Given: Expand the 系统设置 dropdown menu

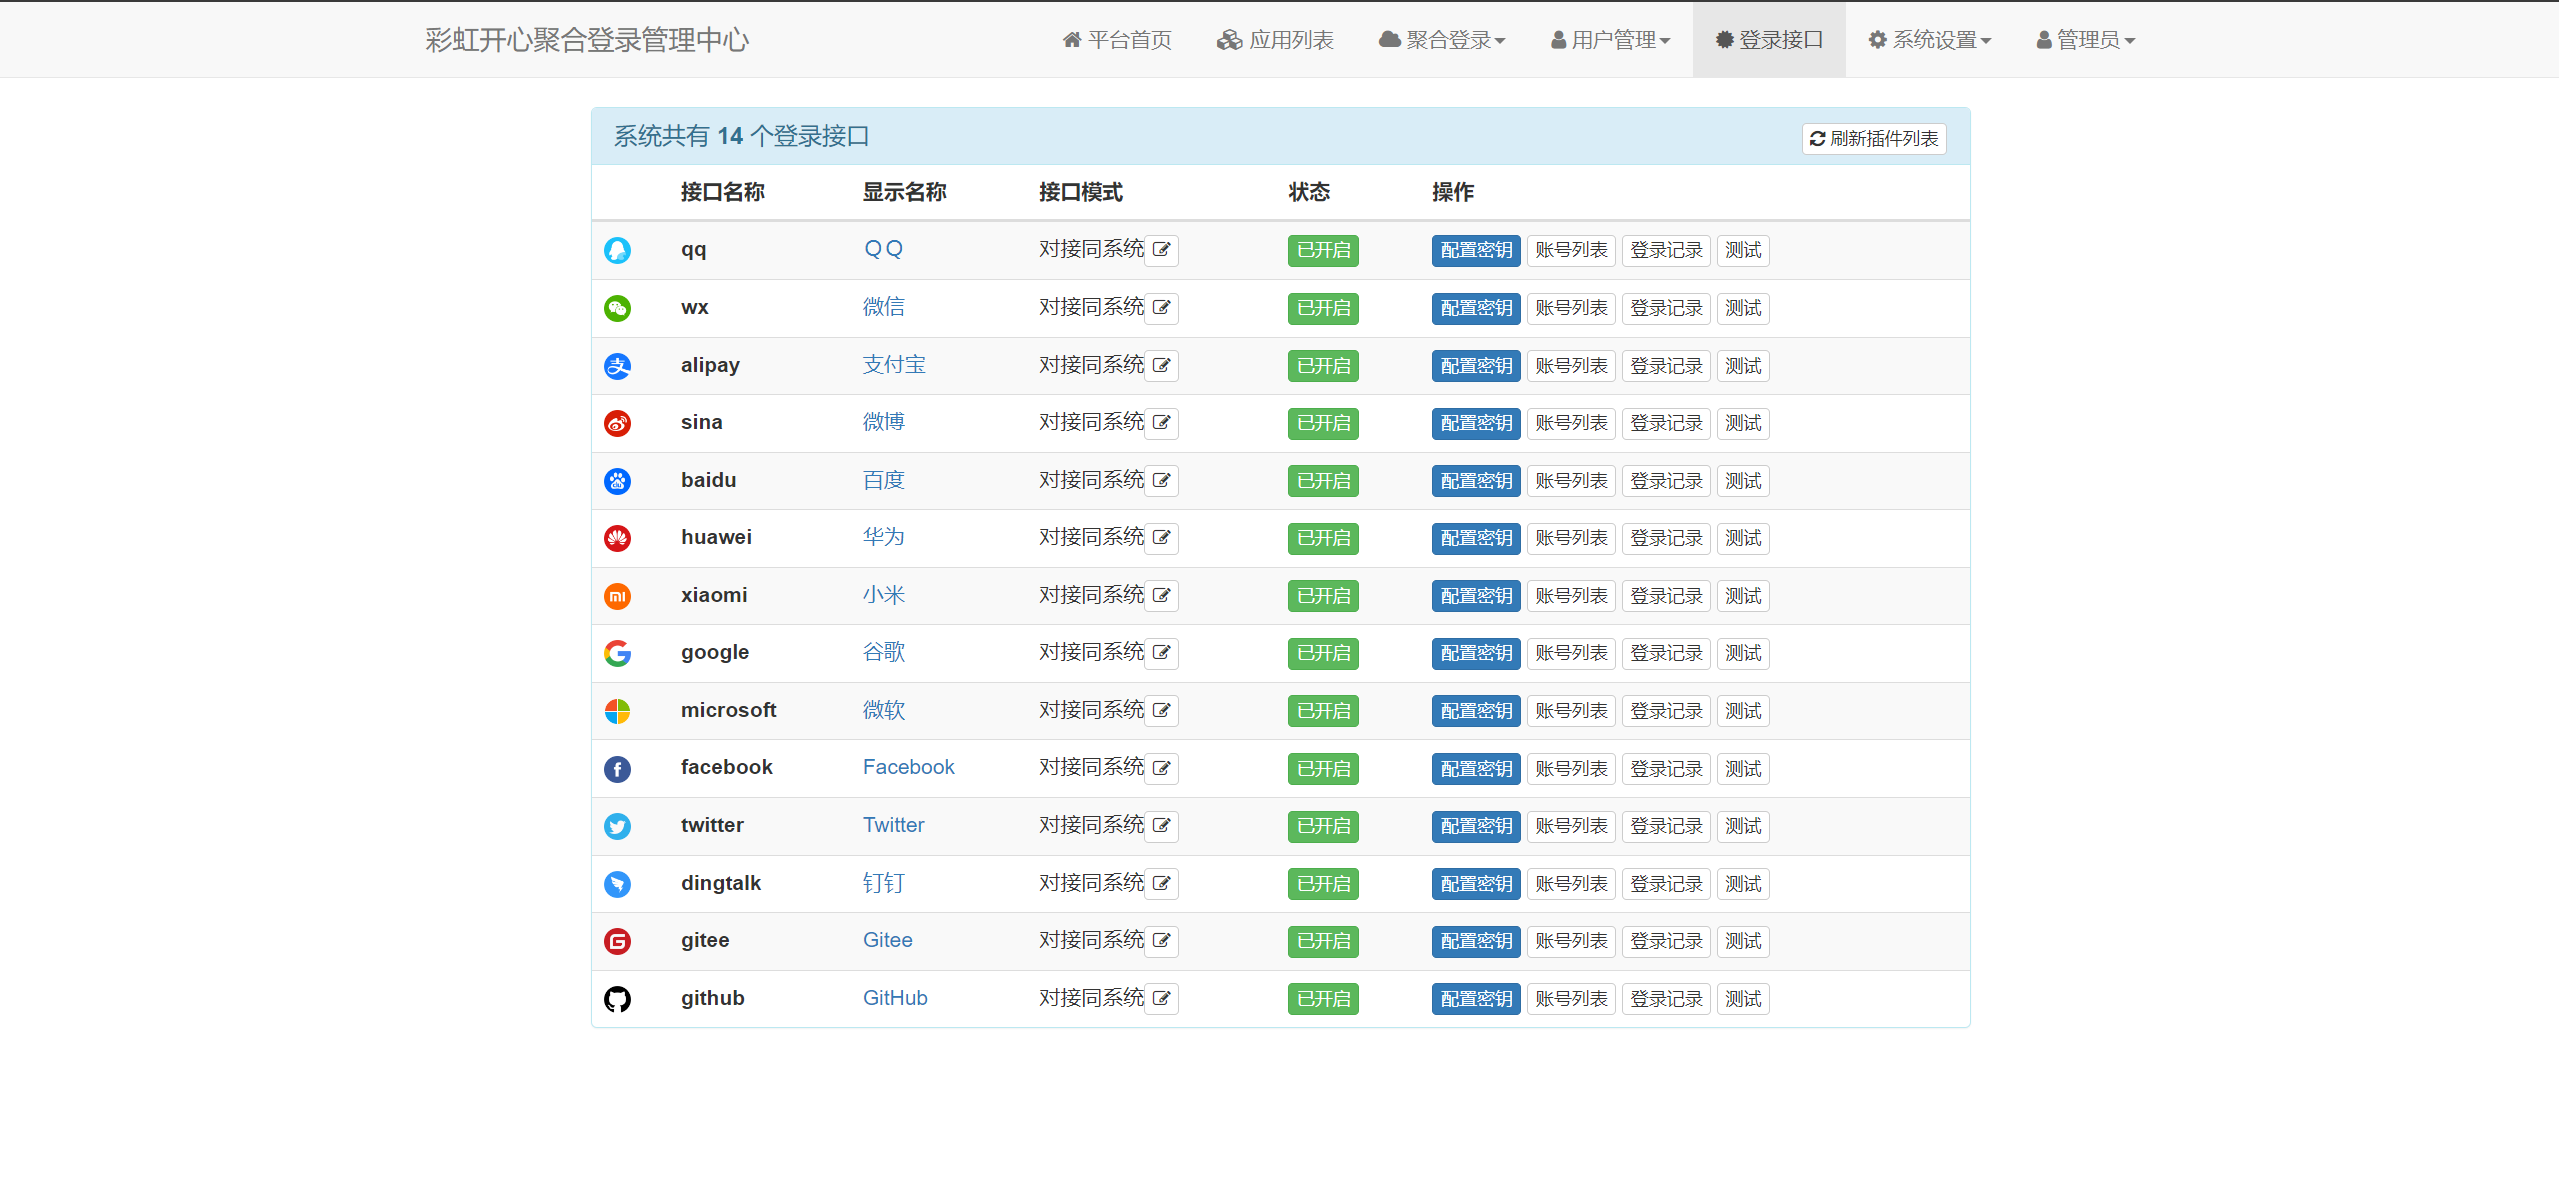Looking at the screenshot, I should [x=1930, y=40].
